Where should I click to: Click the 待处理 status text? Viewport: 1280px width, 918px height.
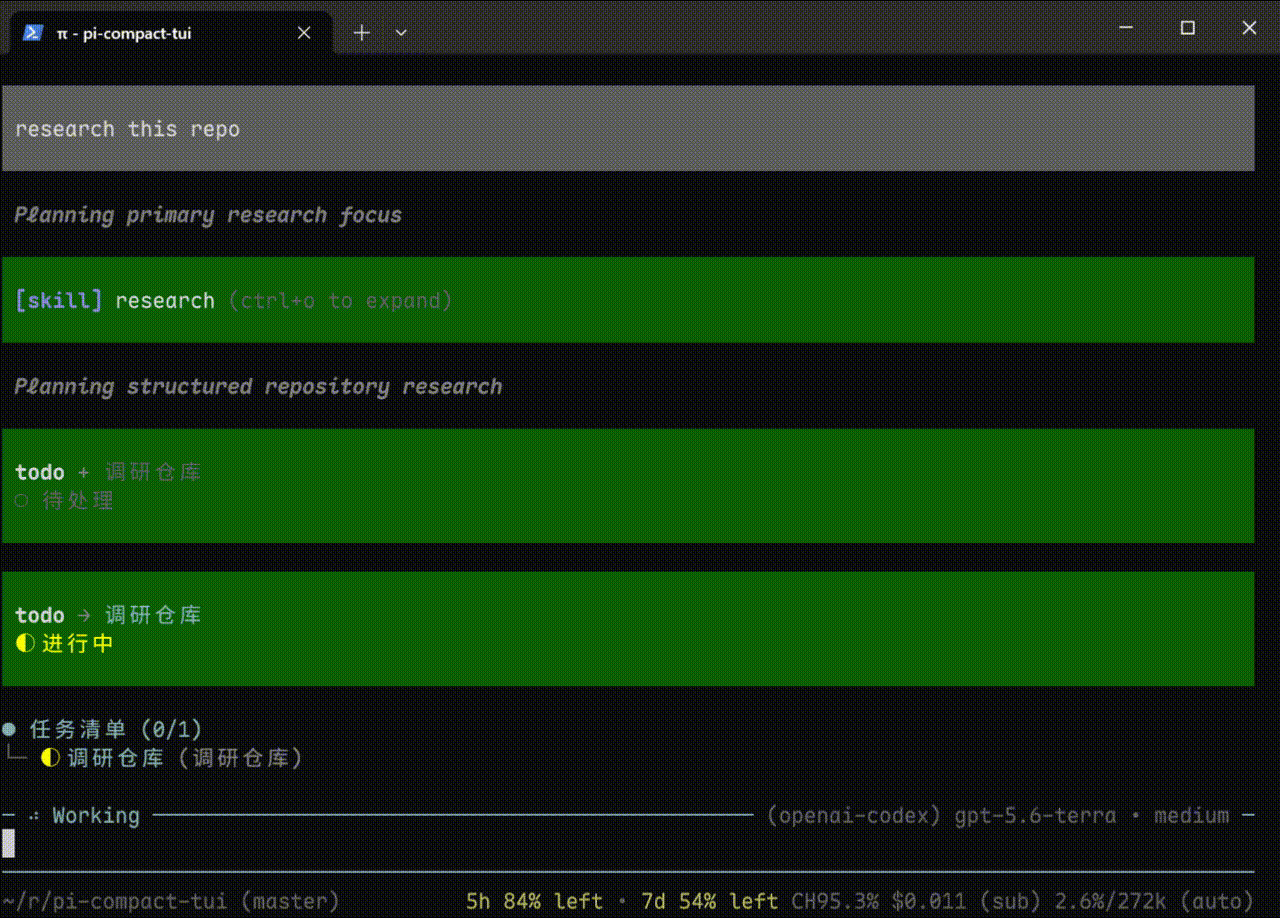click(78, 501)
